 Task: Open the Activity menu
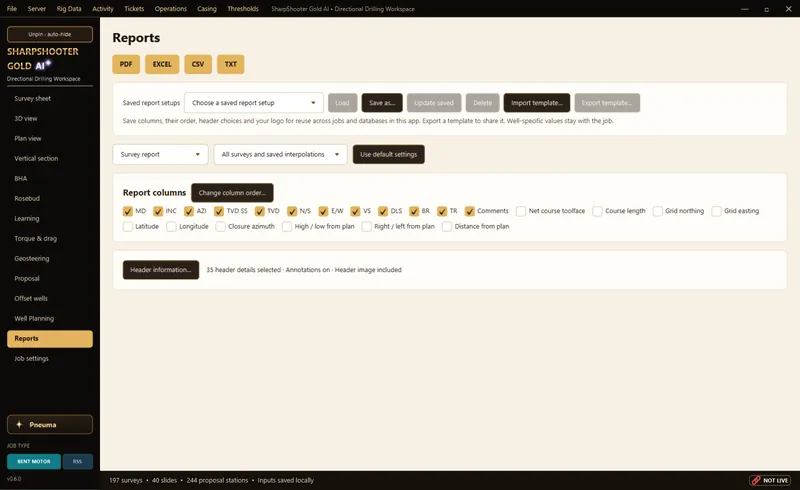pyautogui.click(x=103, y=9)
